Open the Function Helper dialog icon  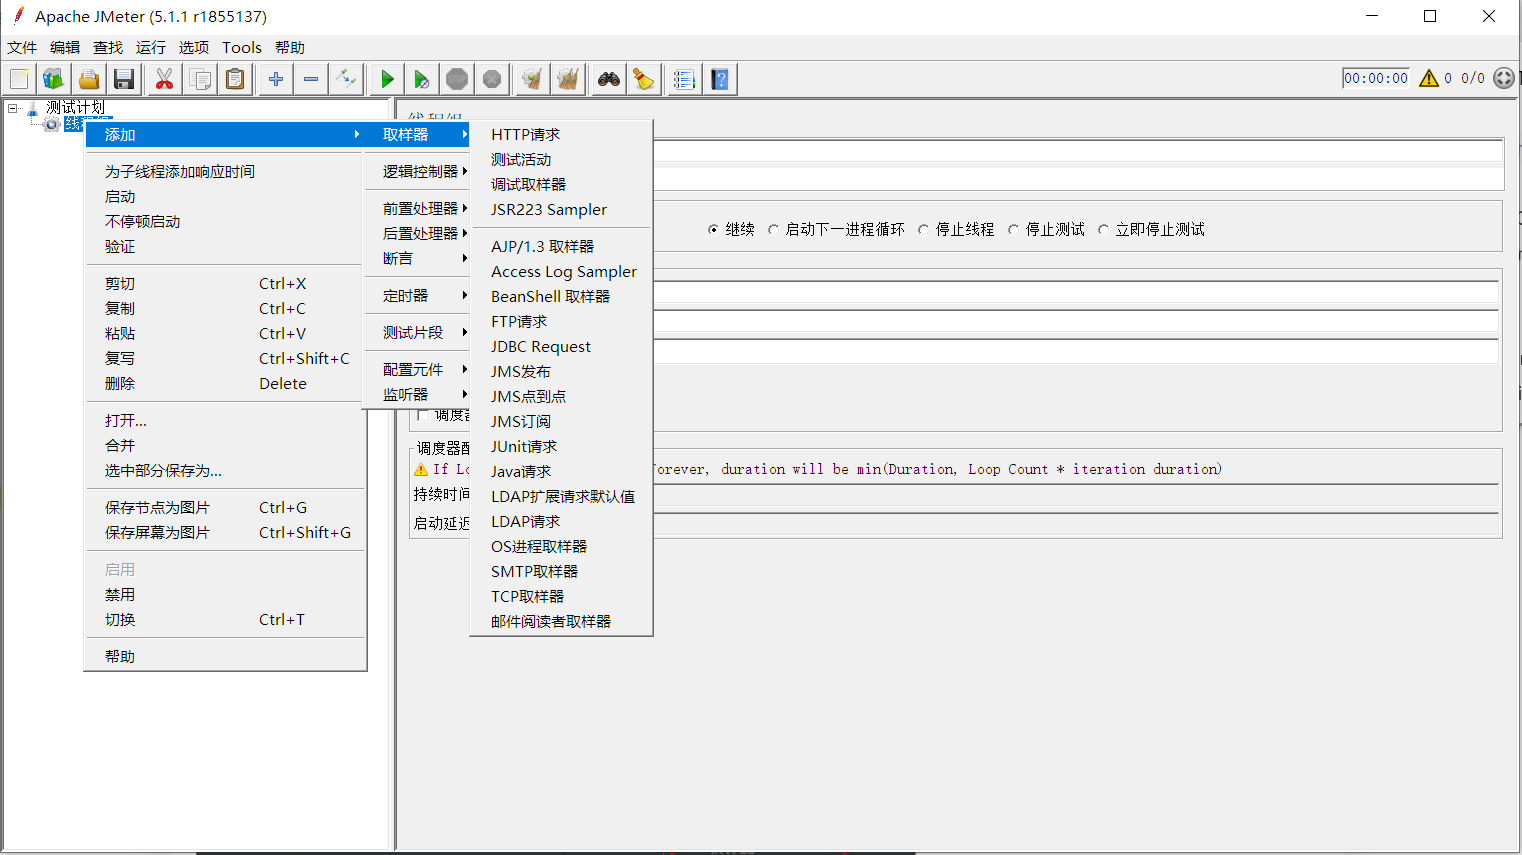(x=684, y=79)
